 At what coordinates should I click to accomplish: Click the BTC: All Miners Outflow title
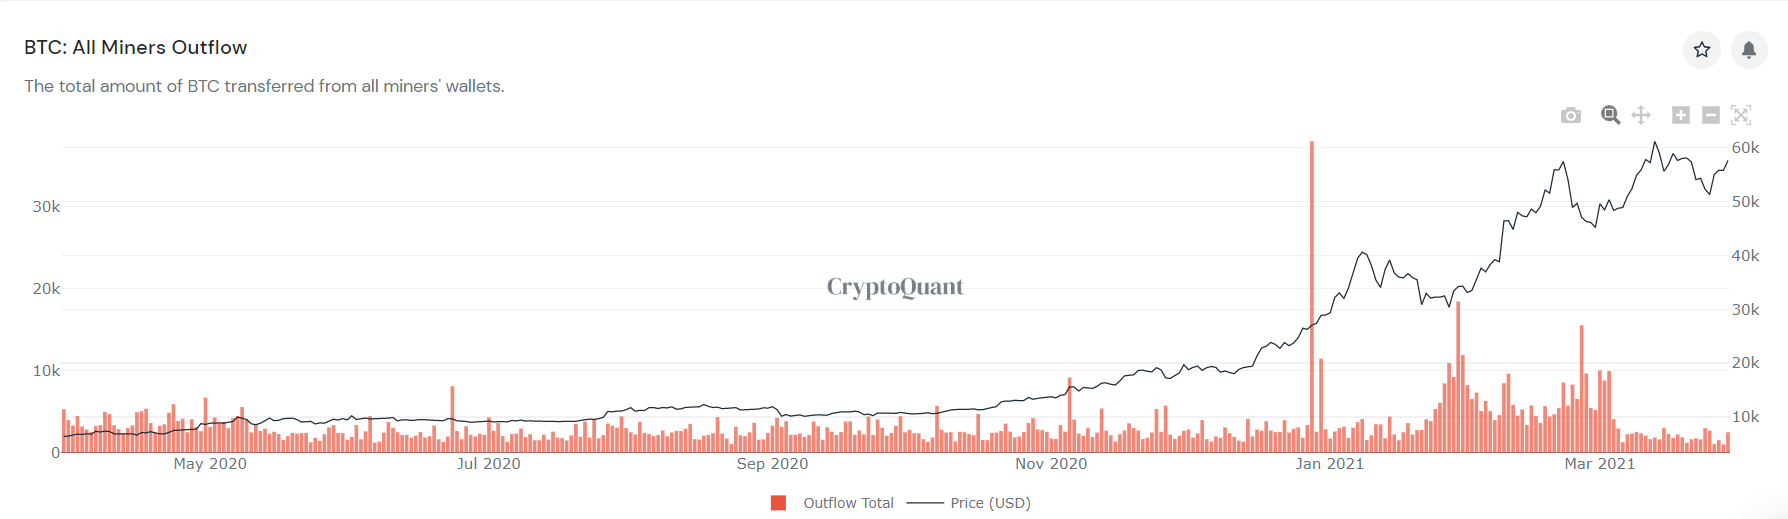tap(136, 47)
